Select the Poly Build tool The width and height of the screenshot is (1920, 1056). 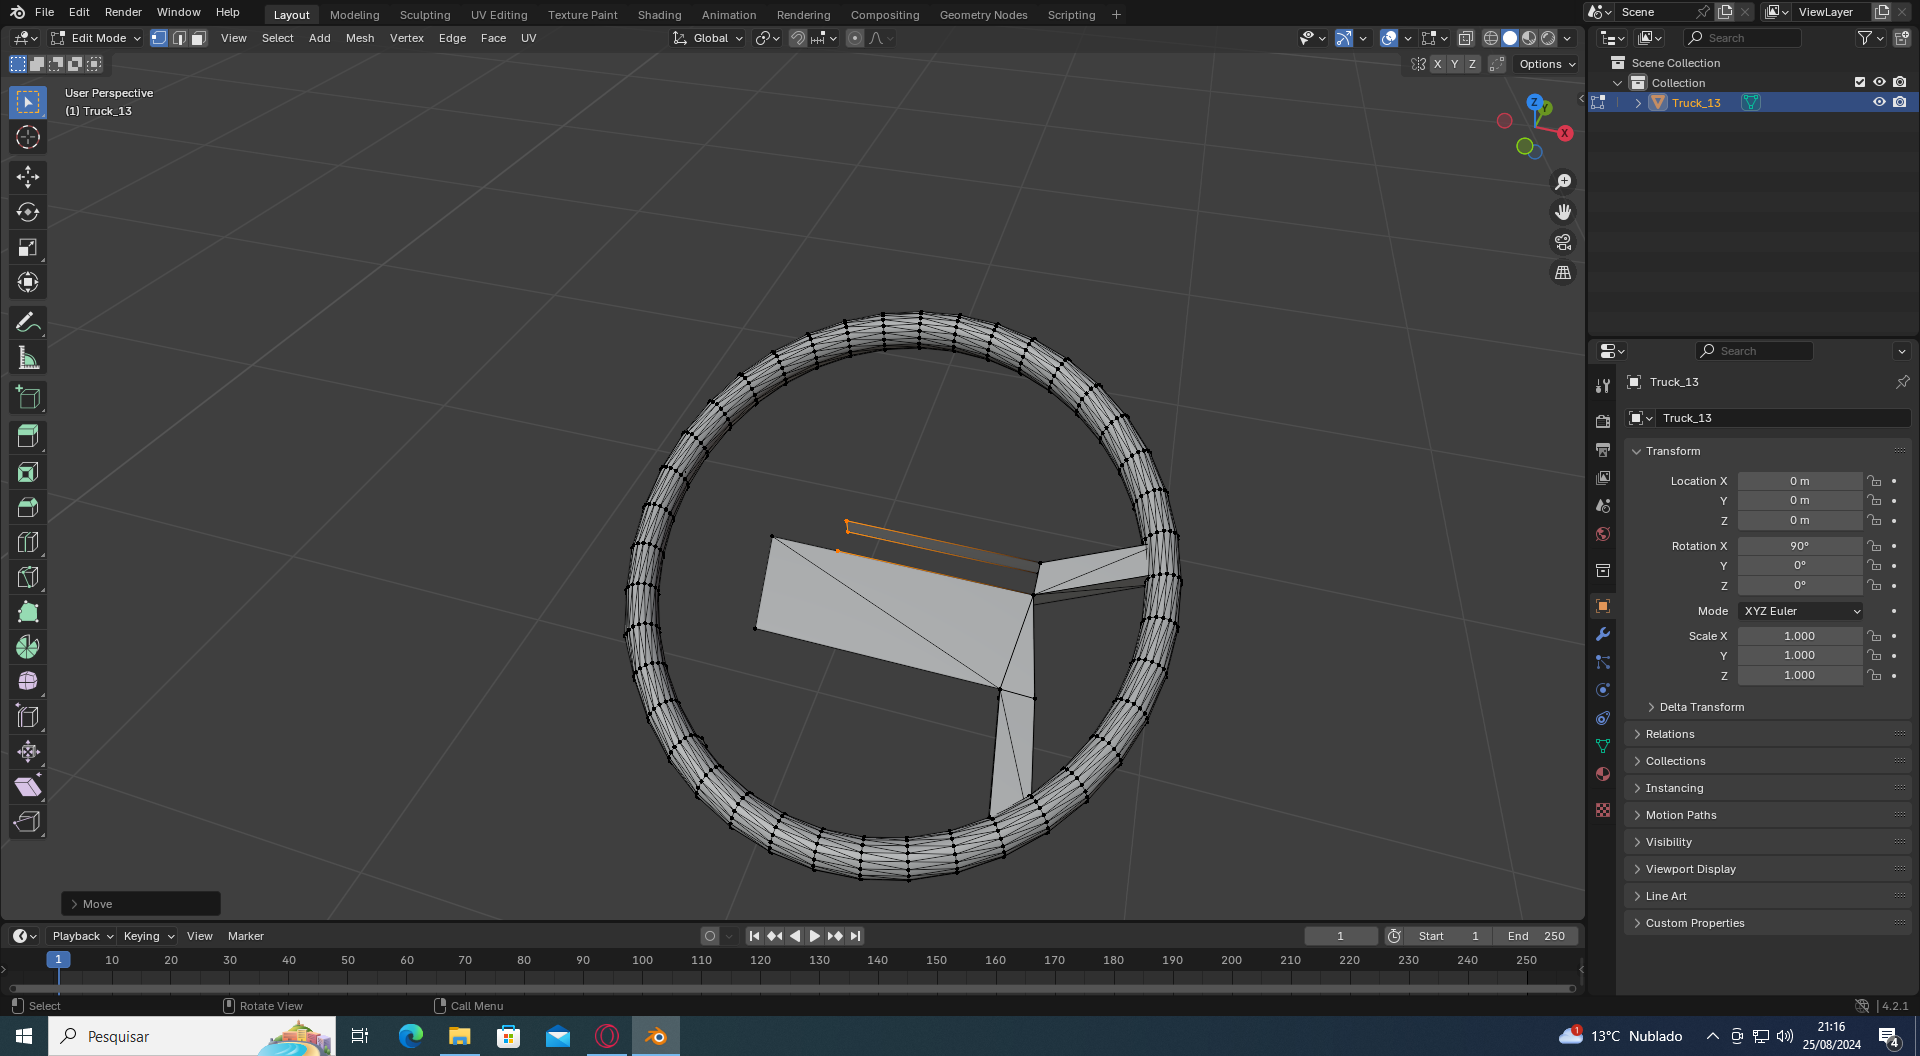point(28,612)
